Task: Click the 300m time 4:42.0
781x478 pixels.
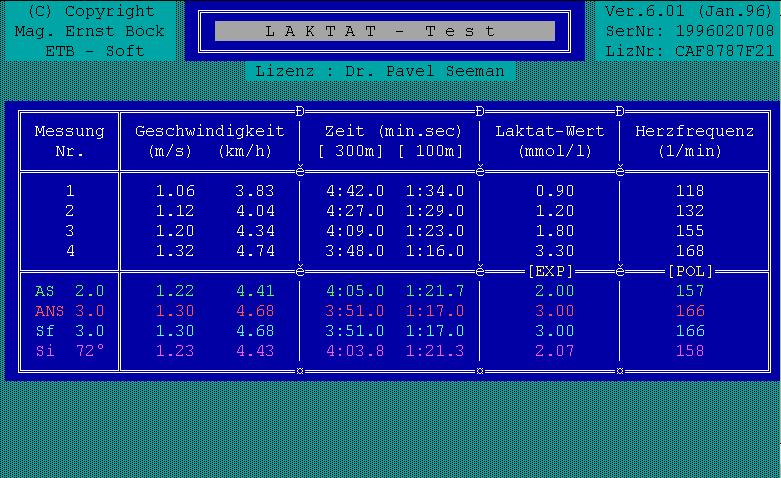Action: [x=355, y=191]
